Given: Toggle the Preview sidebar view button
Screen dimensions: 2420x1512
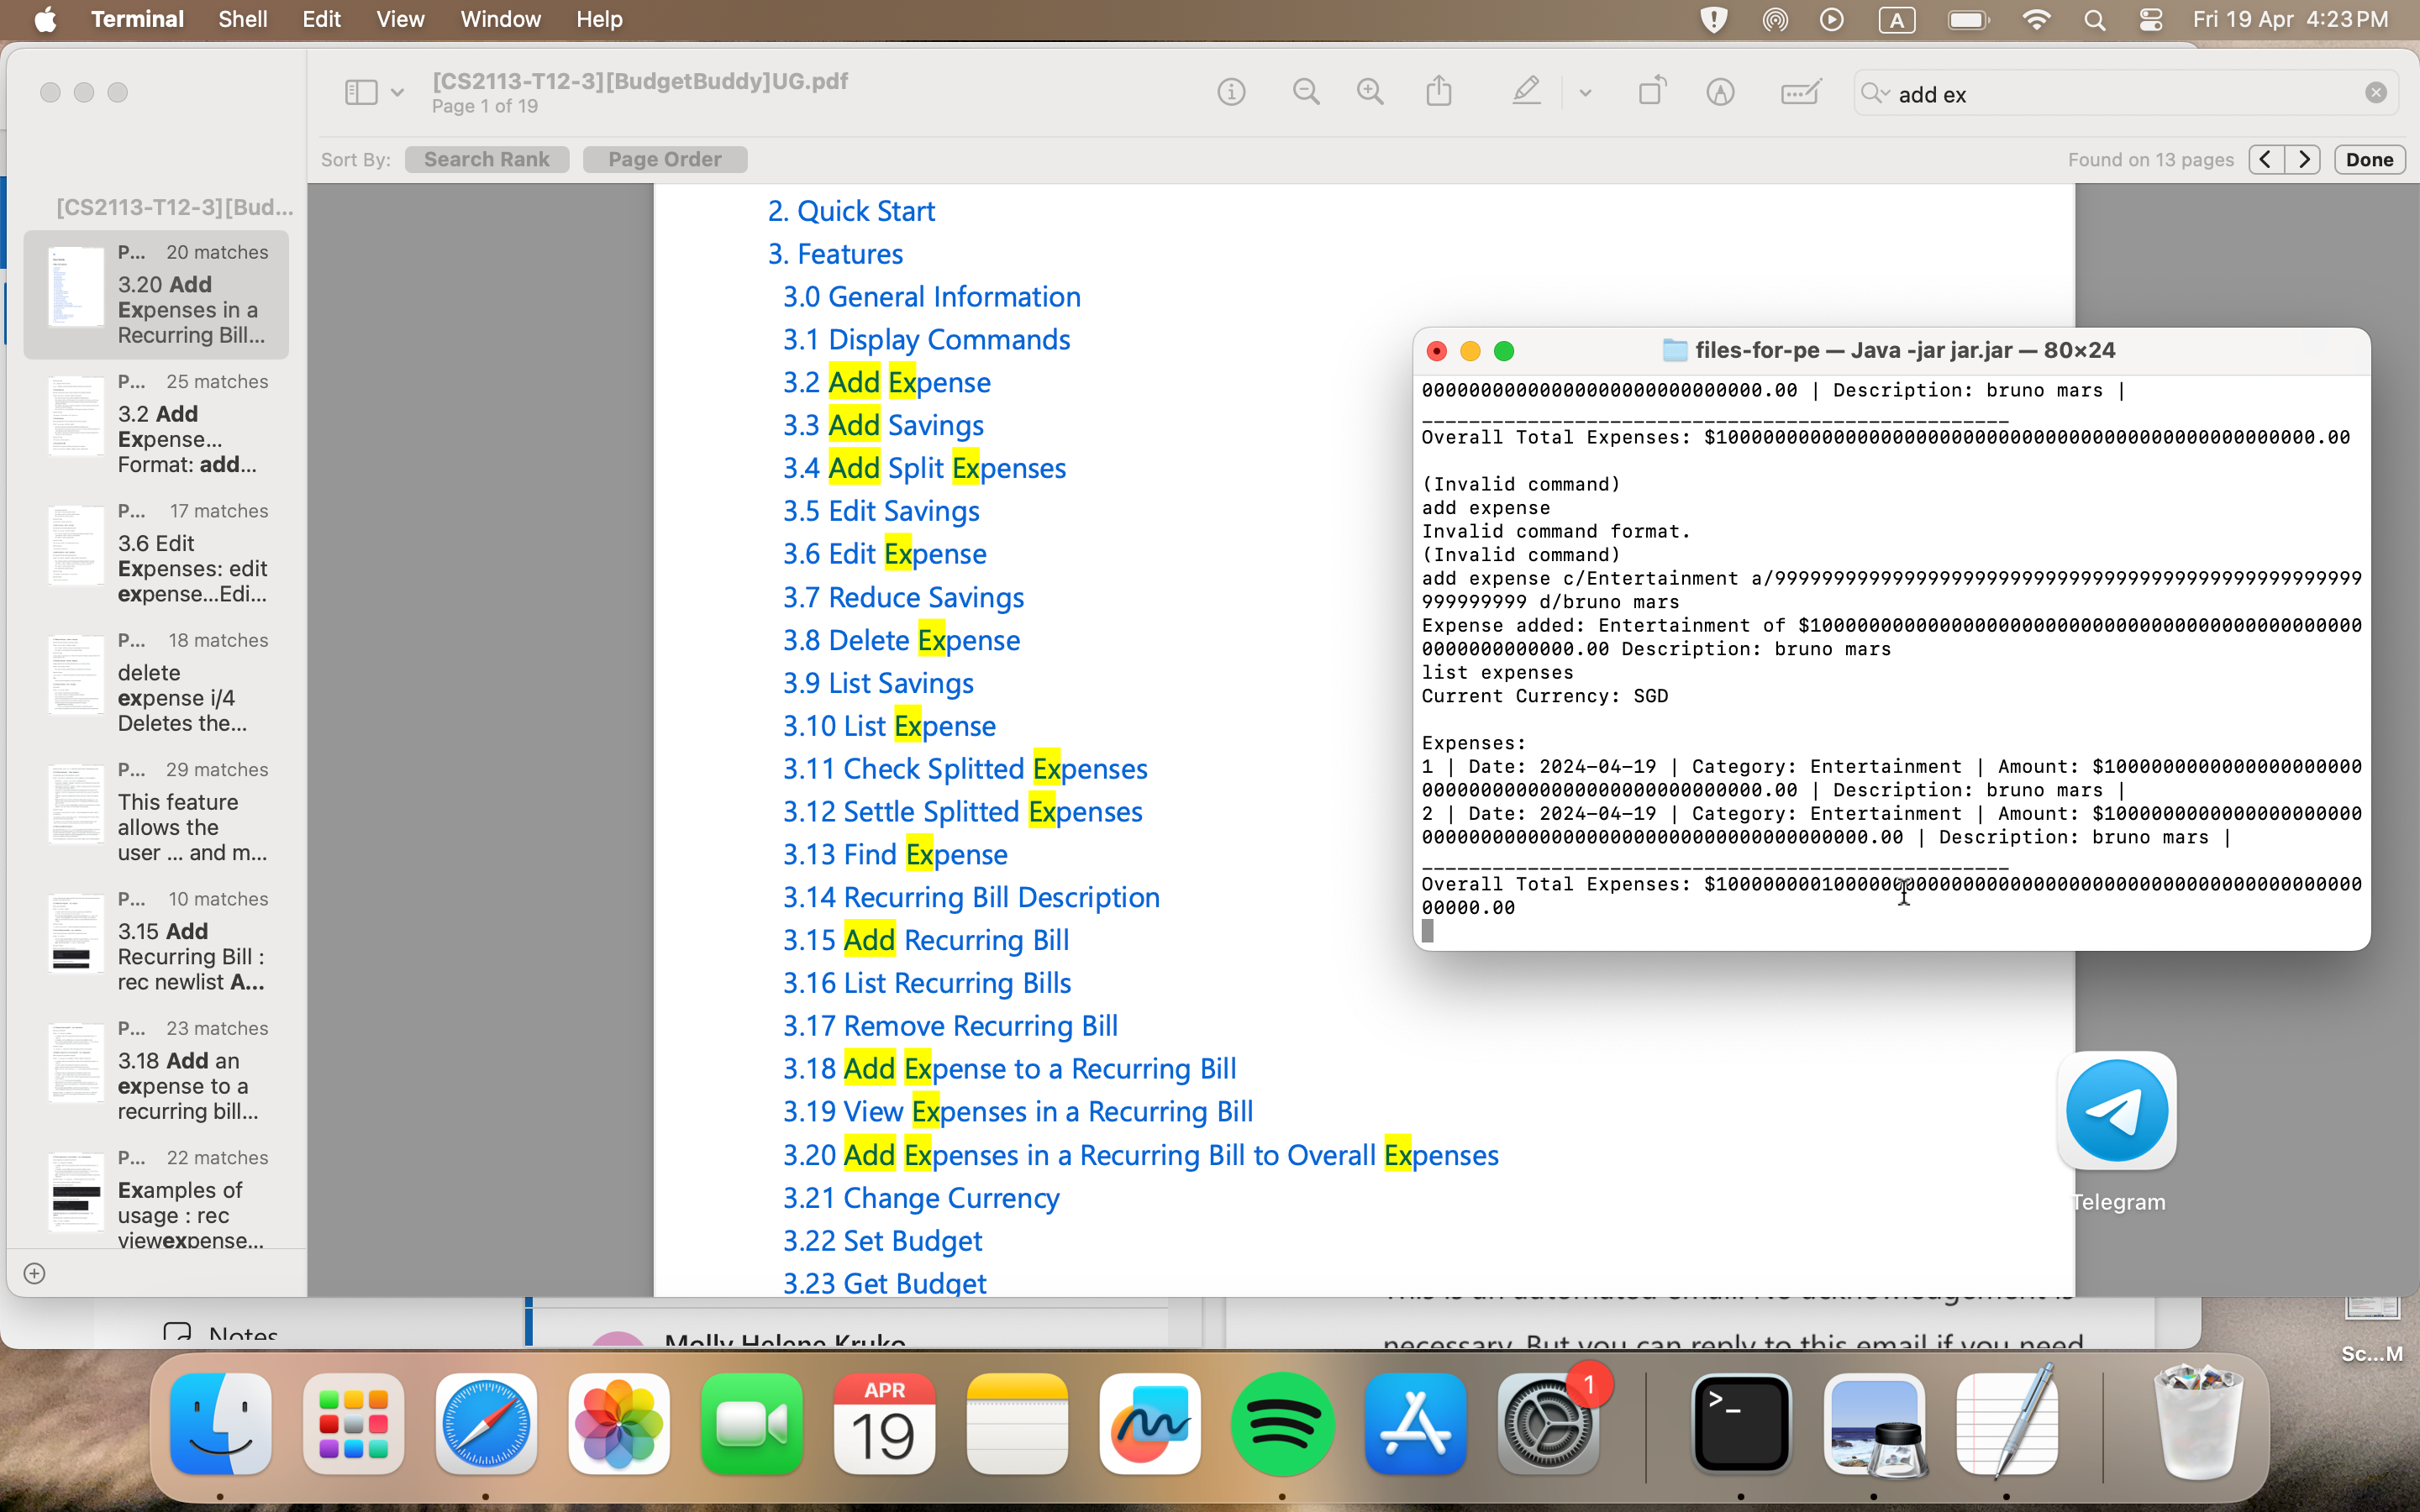Looking at the screenshot, I should coord(361,93).
